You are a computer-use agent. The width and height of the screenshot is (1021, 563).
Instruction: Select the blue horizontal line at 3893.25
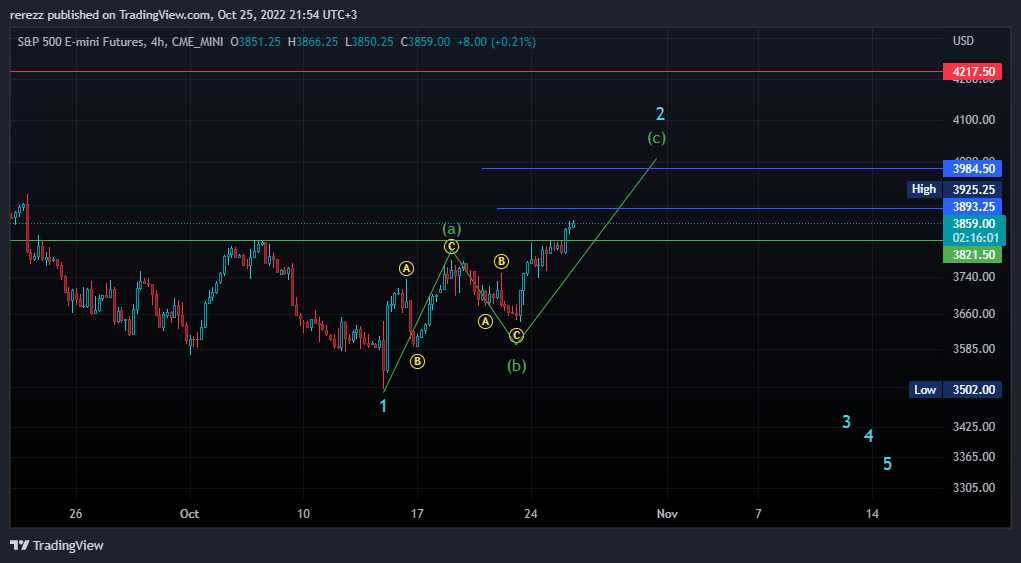point(720,208)
